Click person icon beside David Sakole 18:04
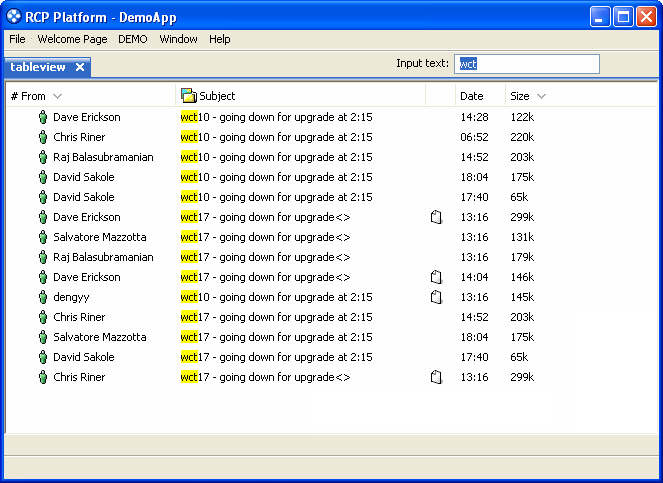663x483 pixels. 43,177
